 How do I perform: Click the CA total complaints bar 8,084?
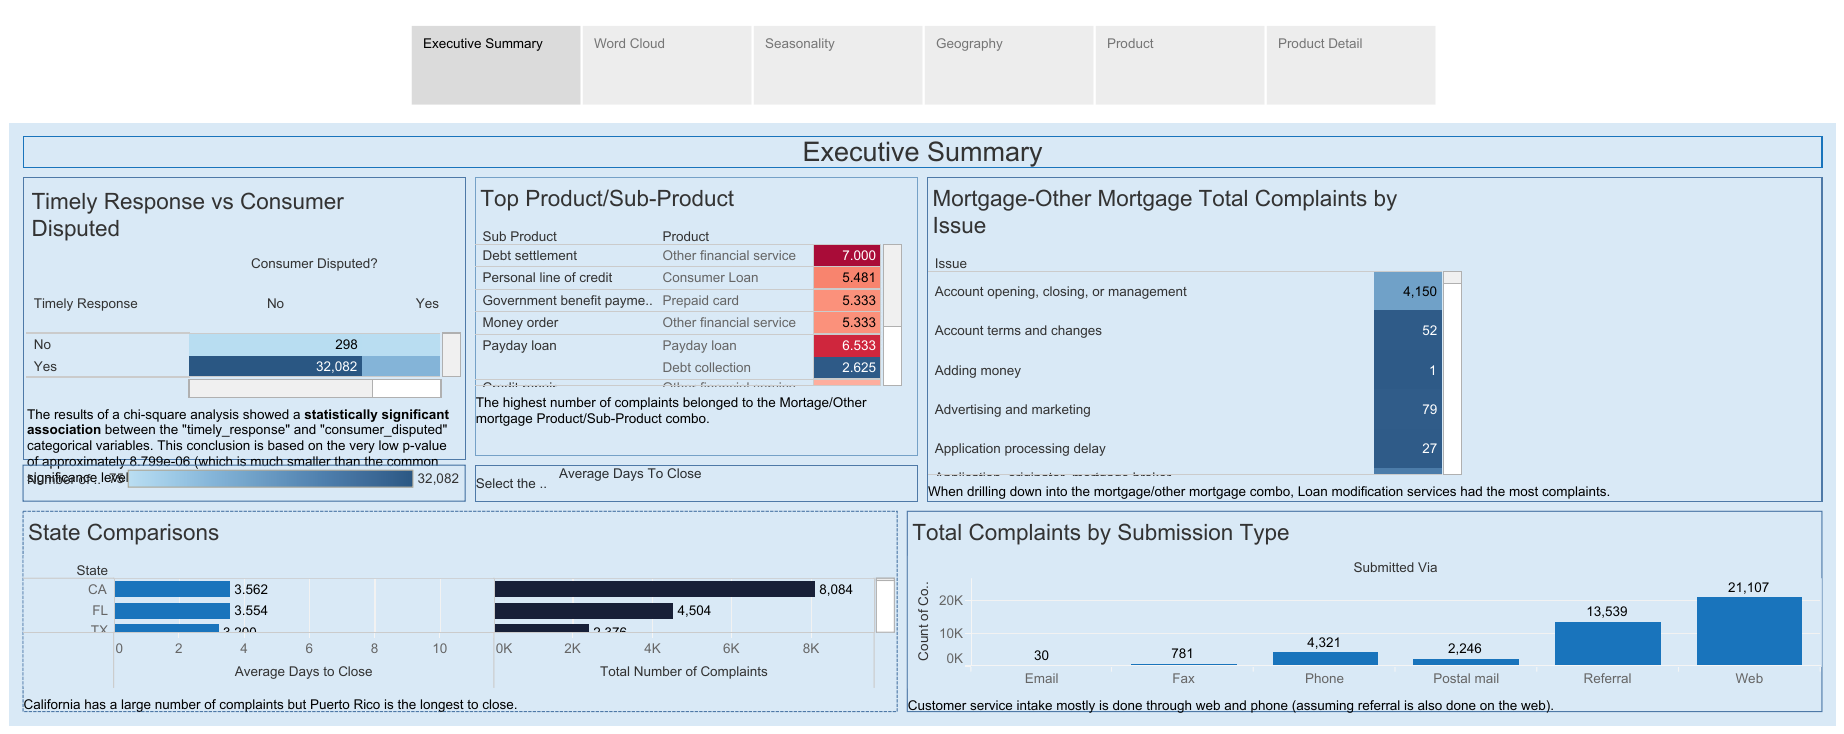pyautogui.click(x=654, y=589)
